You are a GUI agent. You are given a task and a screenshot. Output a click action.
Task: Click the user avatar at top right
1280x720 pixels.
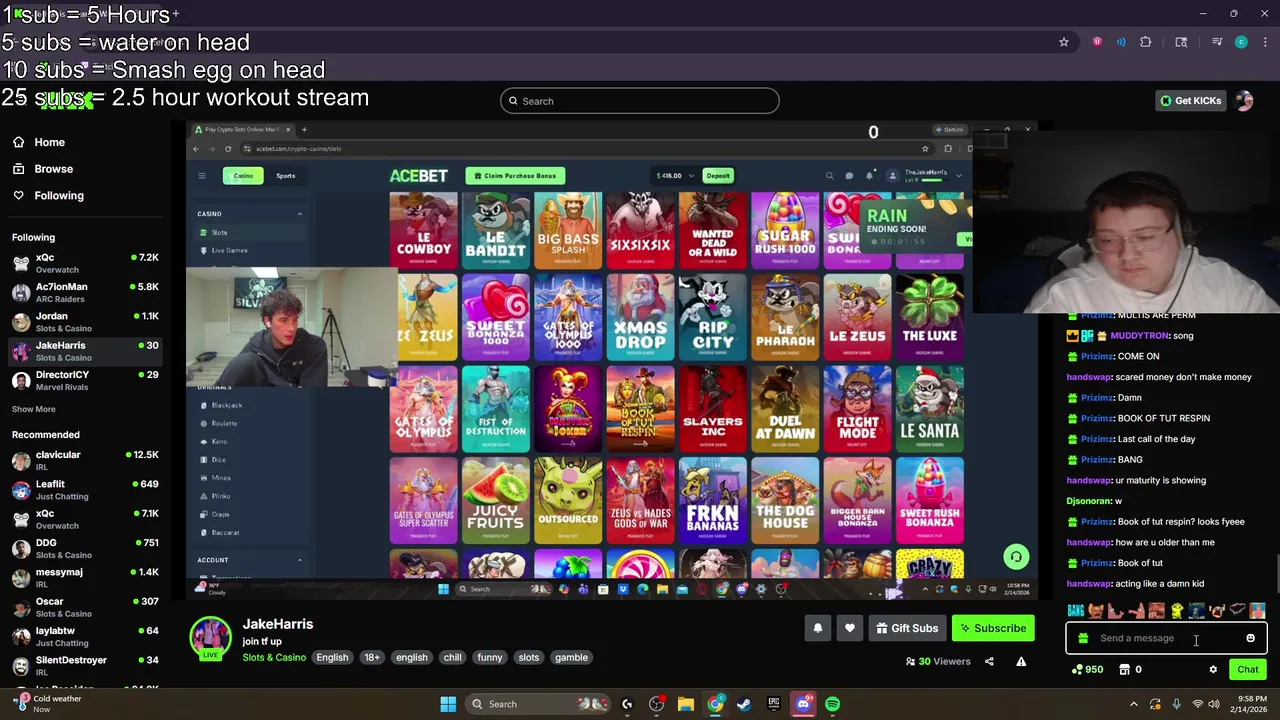click(x=1244, y=101)
